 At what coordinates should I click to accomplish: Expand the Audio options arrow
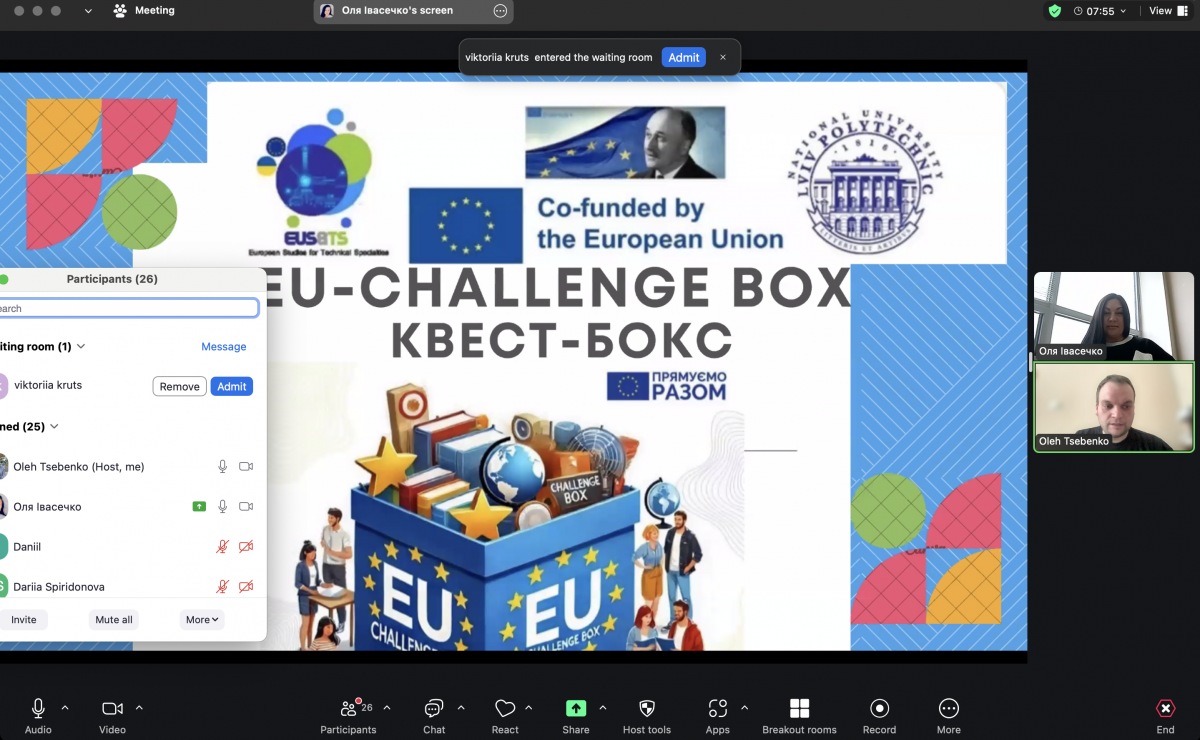pyautogui.click(x=65, y=708)
